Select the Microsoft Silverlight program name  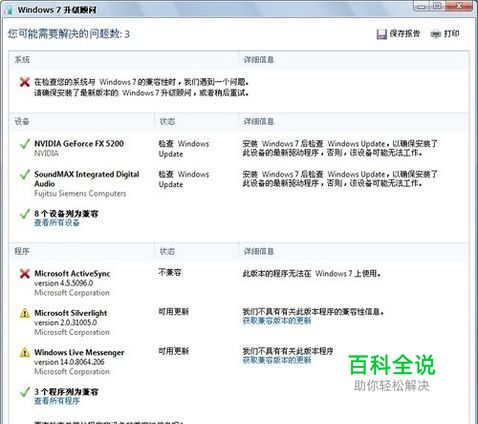coord(71,313)
